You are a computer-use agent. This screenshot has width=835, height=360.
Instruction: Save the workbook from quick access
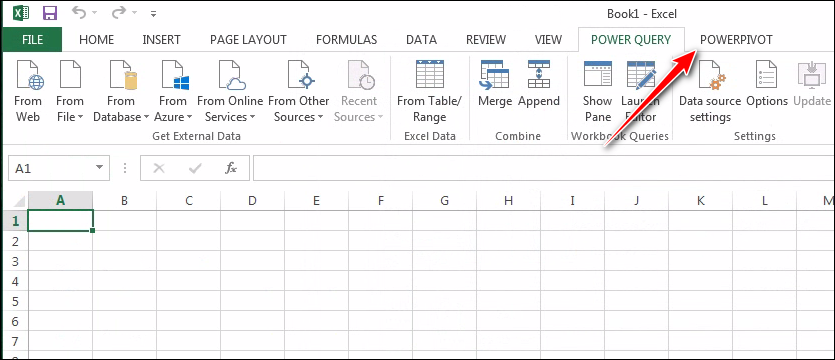coord(50,13)
